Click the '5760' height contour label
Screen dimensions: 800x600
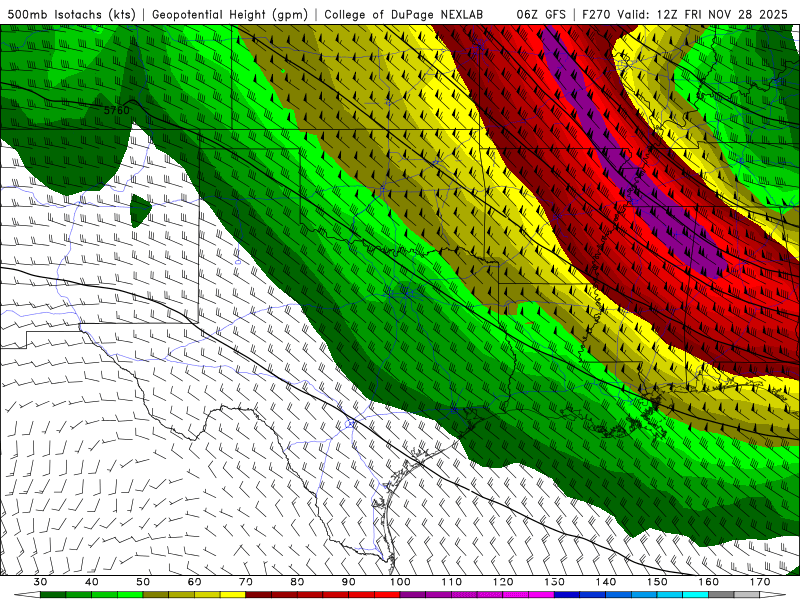[116, 110]
